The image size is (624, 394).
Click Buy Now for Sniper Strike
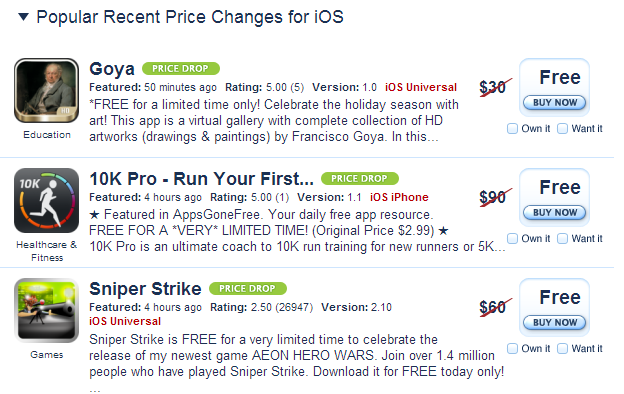[554, 322]
